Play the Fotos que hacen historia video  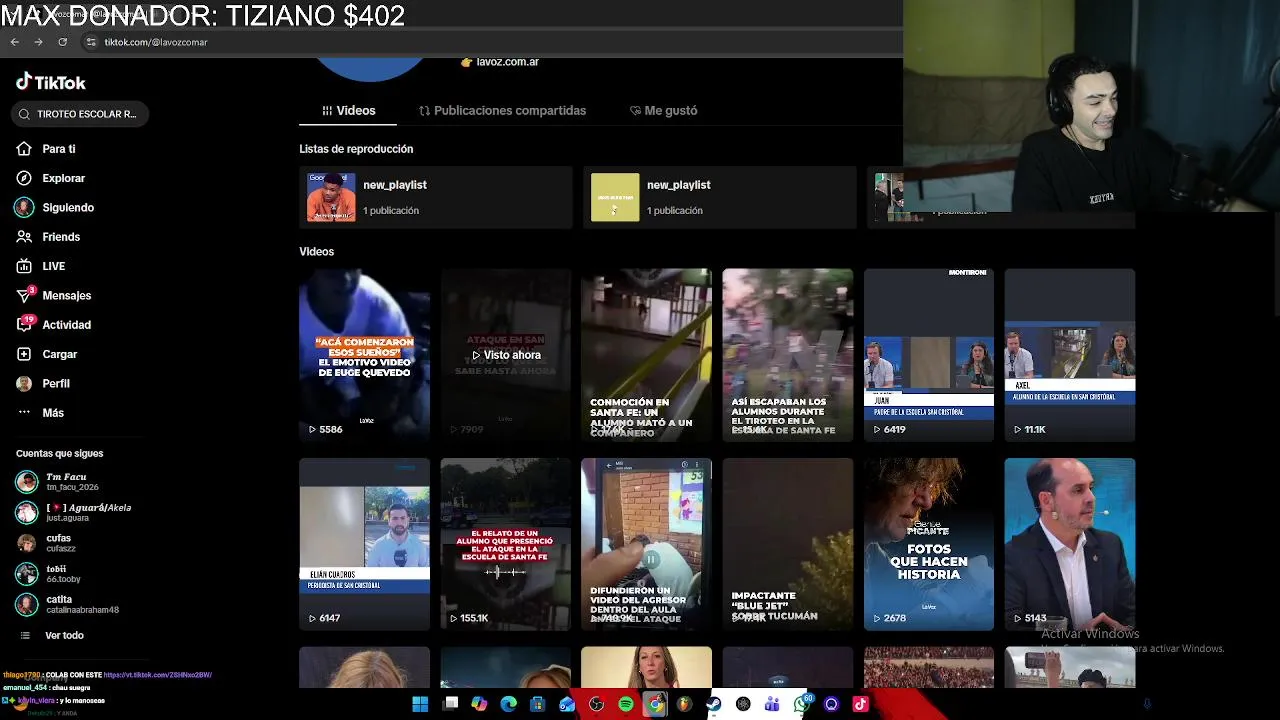pyautogui.click(x=929, y=544)
